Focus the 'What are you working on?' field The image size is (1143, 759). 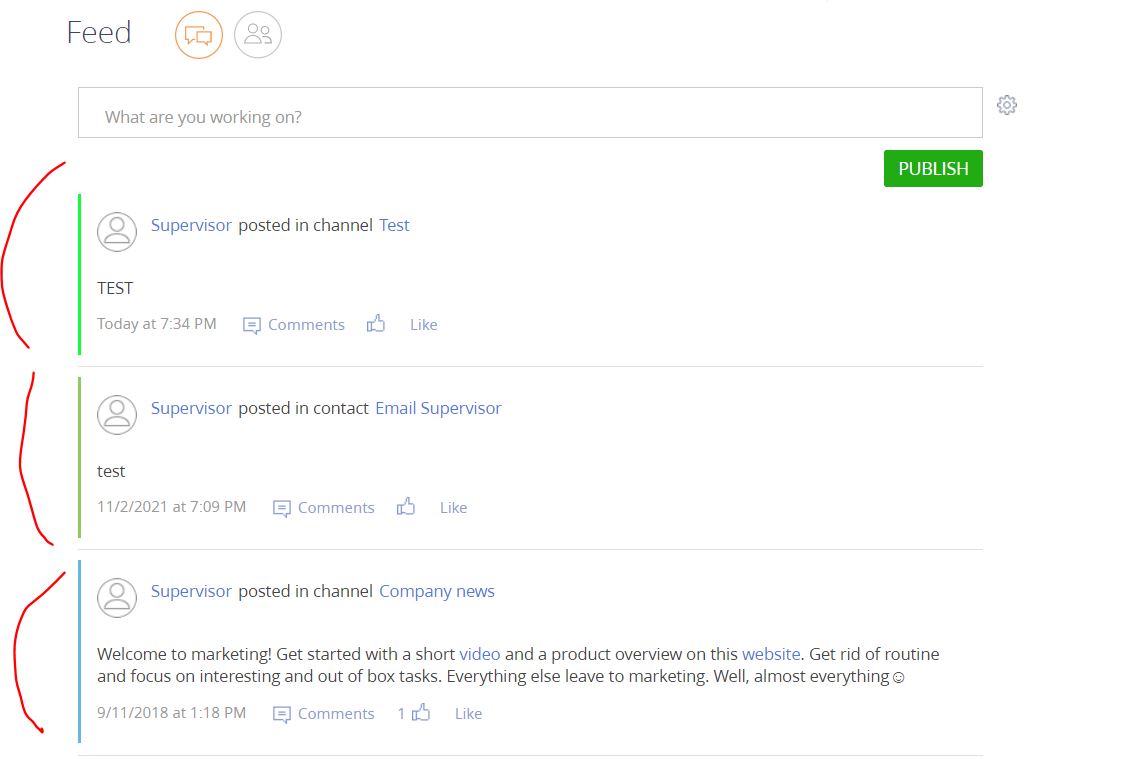(x=530, y=113)
